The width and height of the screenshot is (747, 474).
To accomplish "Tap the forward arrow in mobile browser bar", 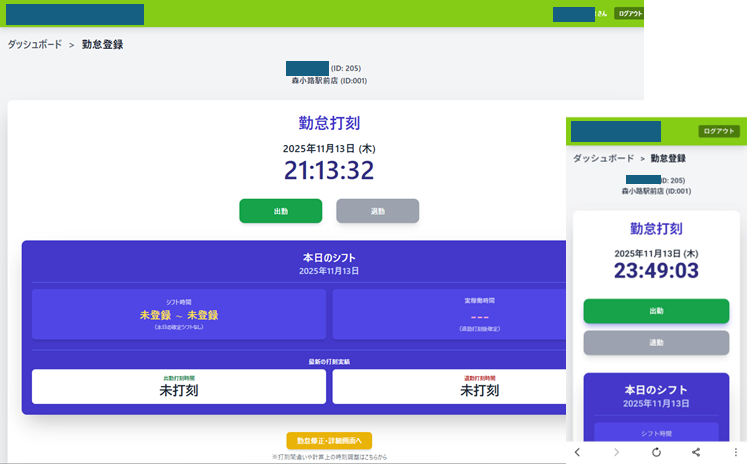I will click(x=616, y=453).
